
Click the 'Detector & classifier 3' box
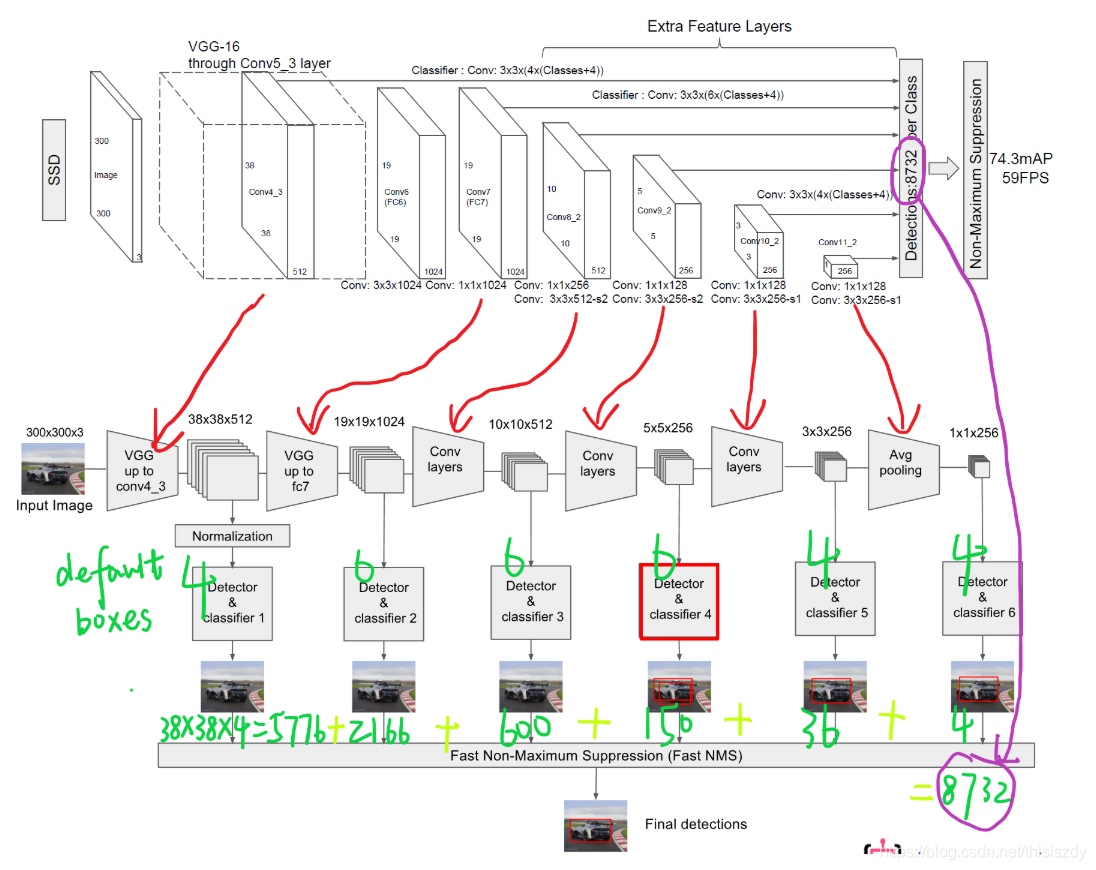point(531,602)
